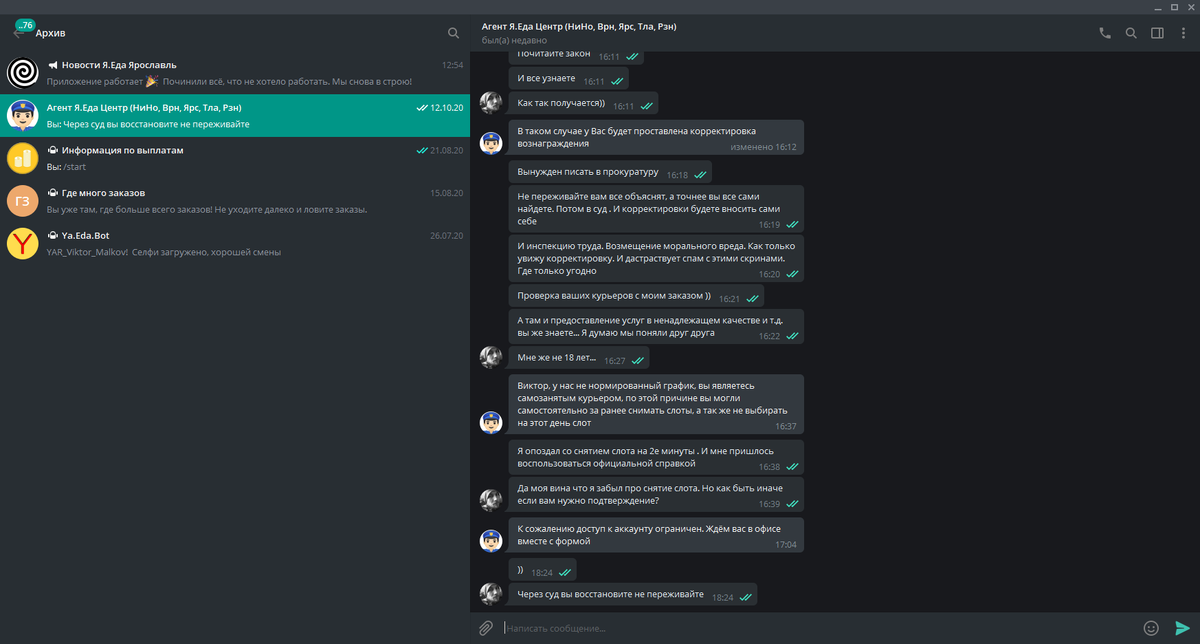Image resolution: width=1200 pixels, height=644 pixels.
Task: Send the message with the paper plane
Action: (x=1183, y=628)
